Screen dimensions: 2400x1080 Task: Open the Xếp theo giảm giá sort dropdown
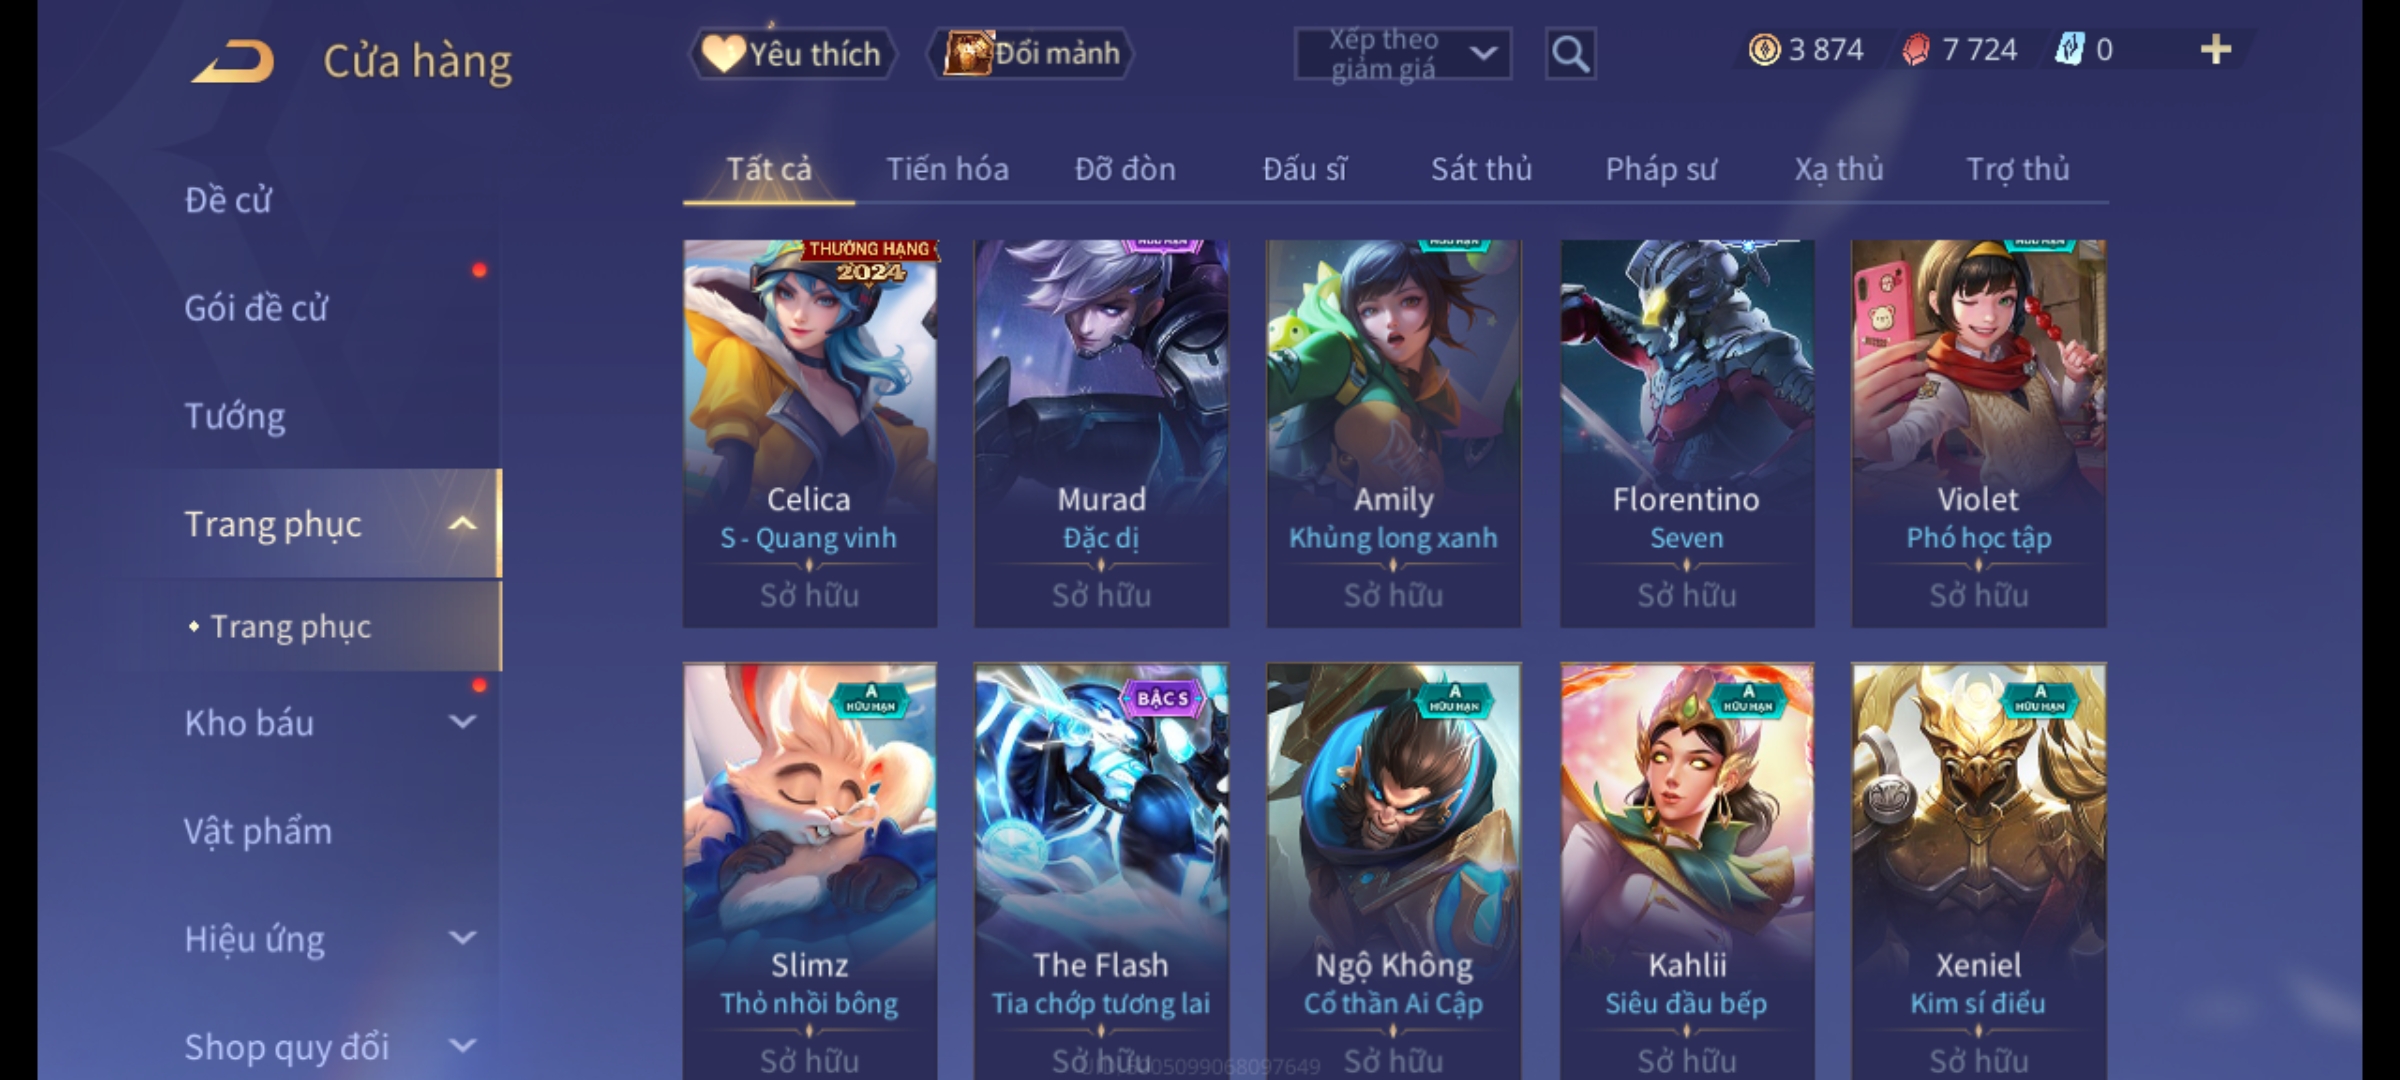[x=1402, y=54]
